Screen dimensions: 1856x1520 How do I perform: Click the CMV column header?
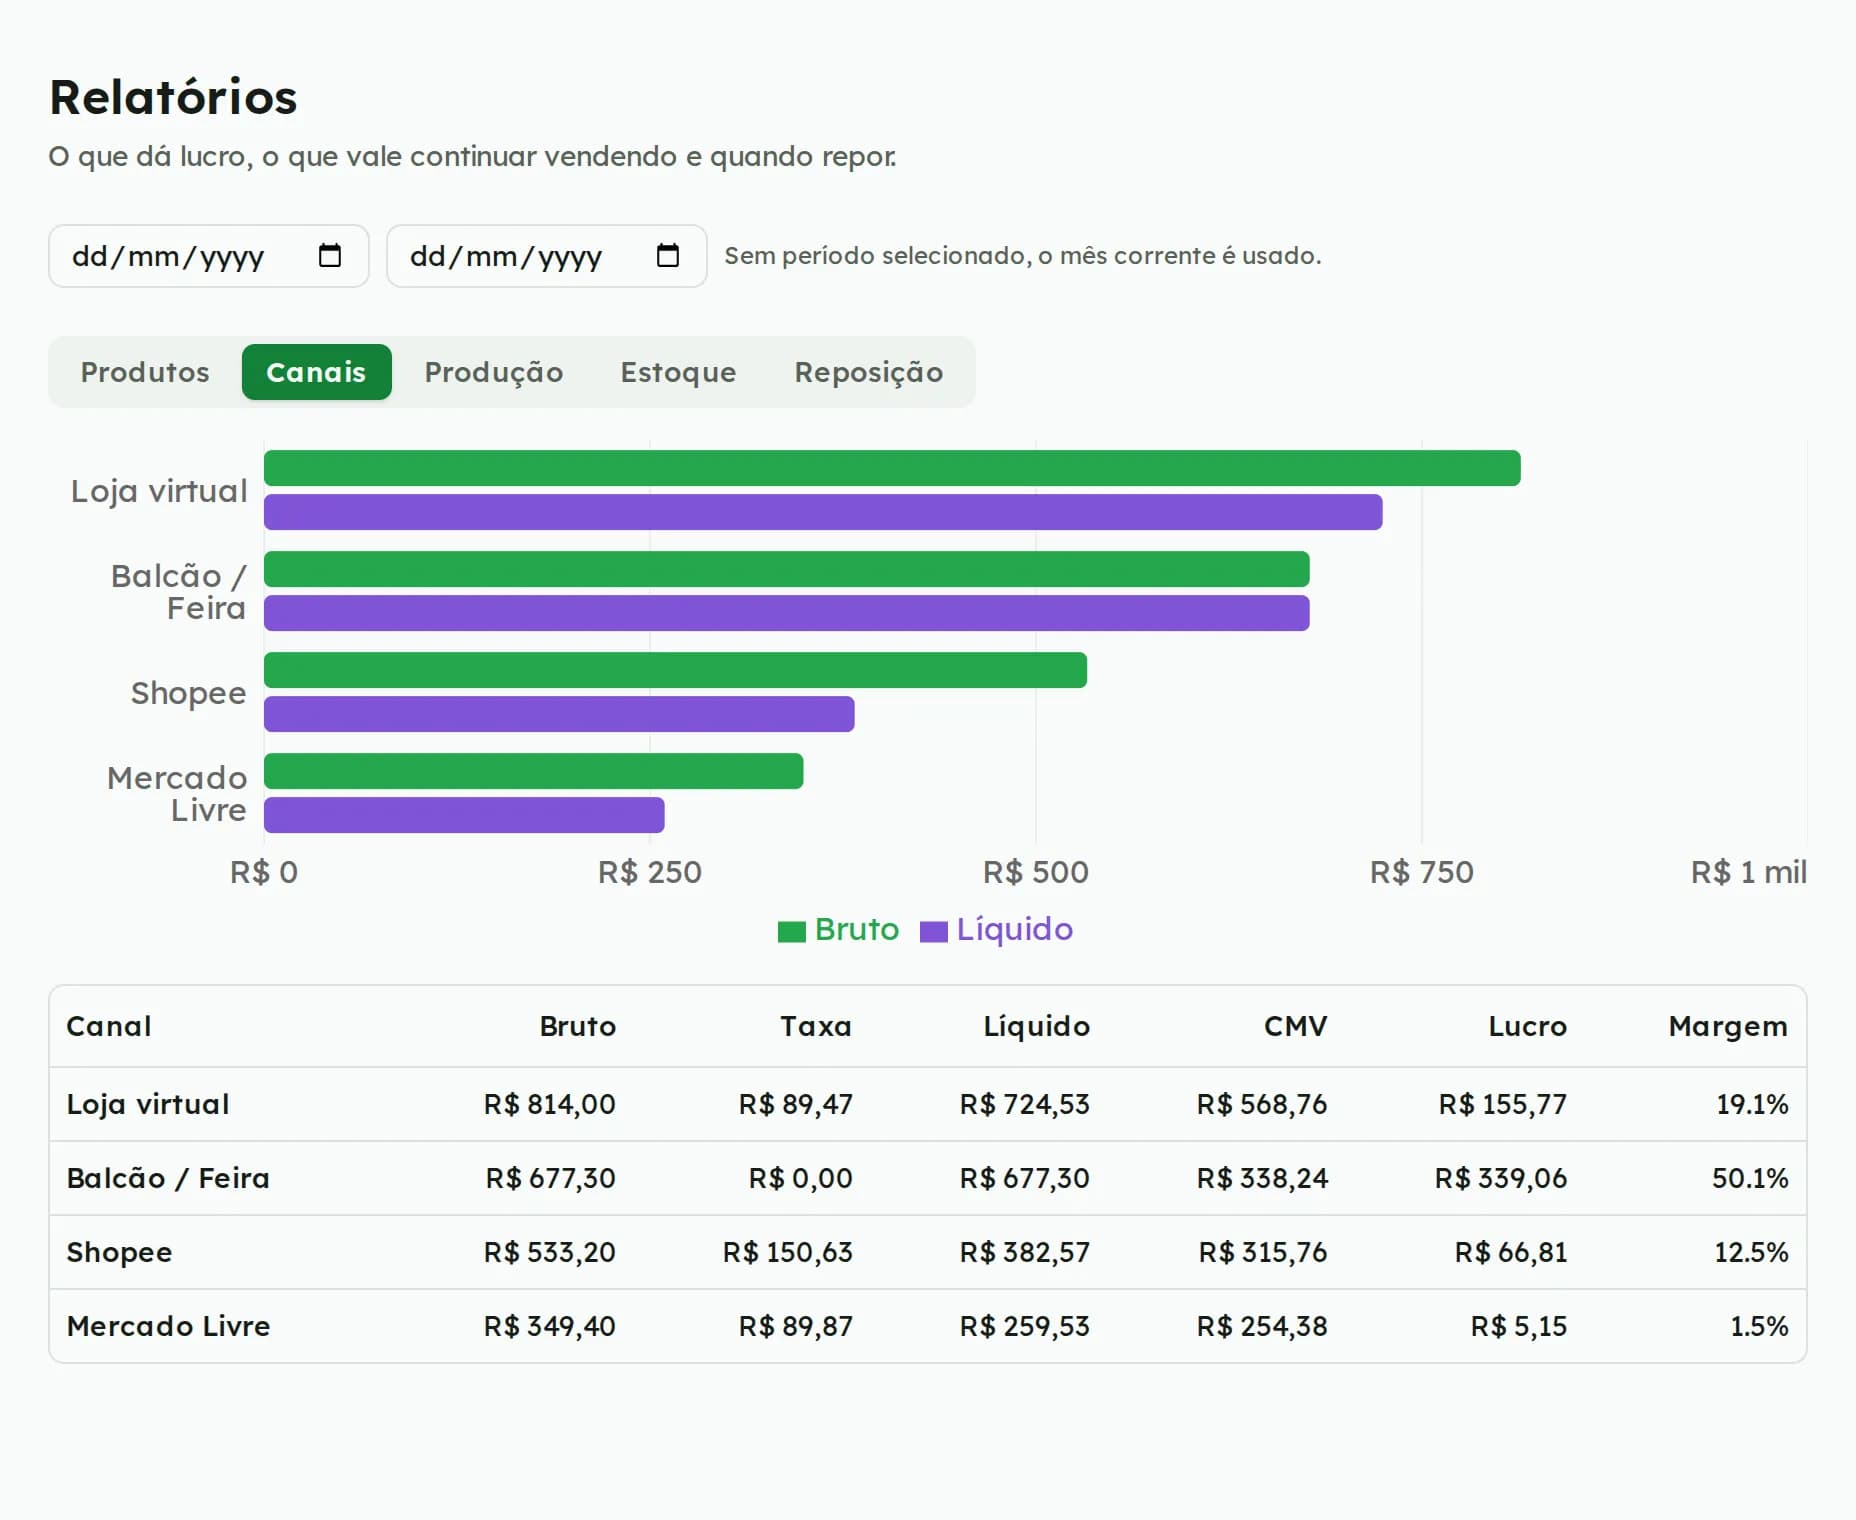(1296, 1026)
